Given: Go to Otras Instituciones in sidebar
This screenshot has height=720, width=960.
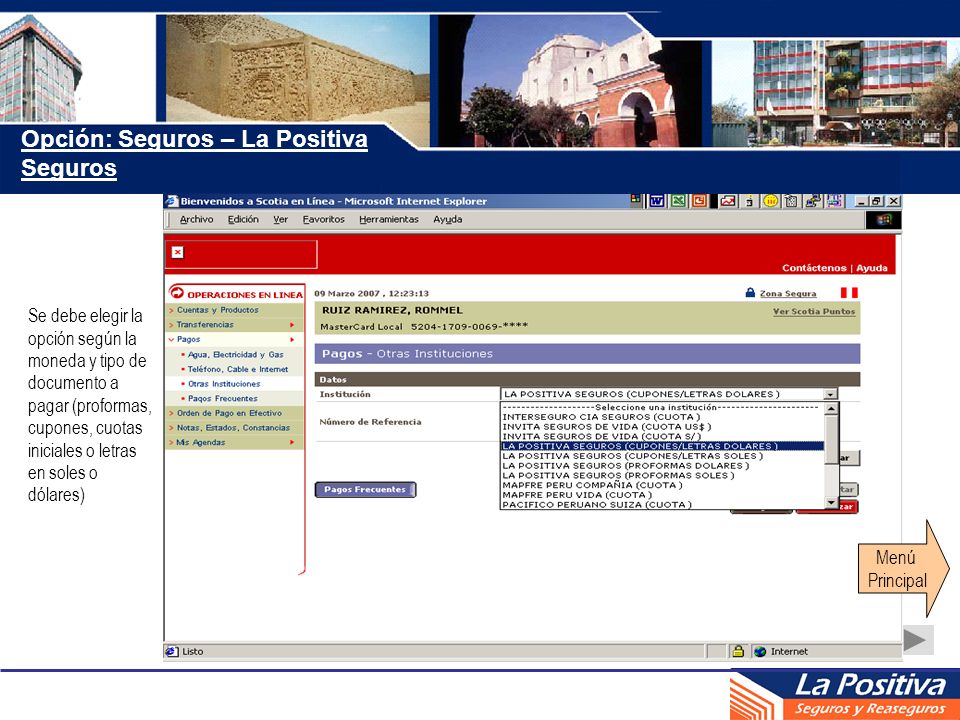Looking at the screenshot, I should (x=224, y=384).
